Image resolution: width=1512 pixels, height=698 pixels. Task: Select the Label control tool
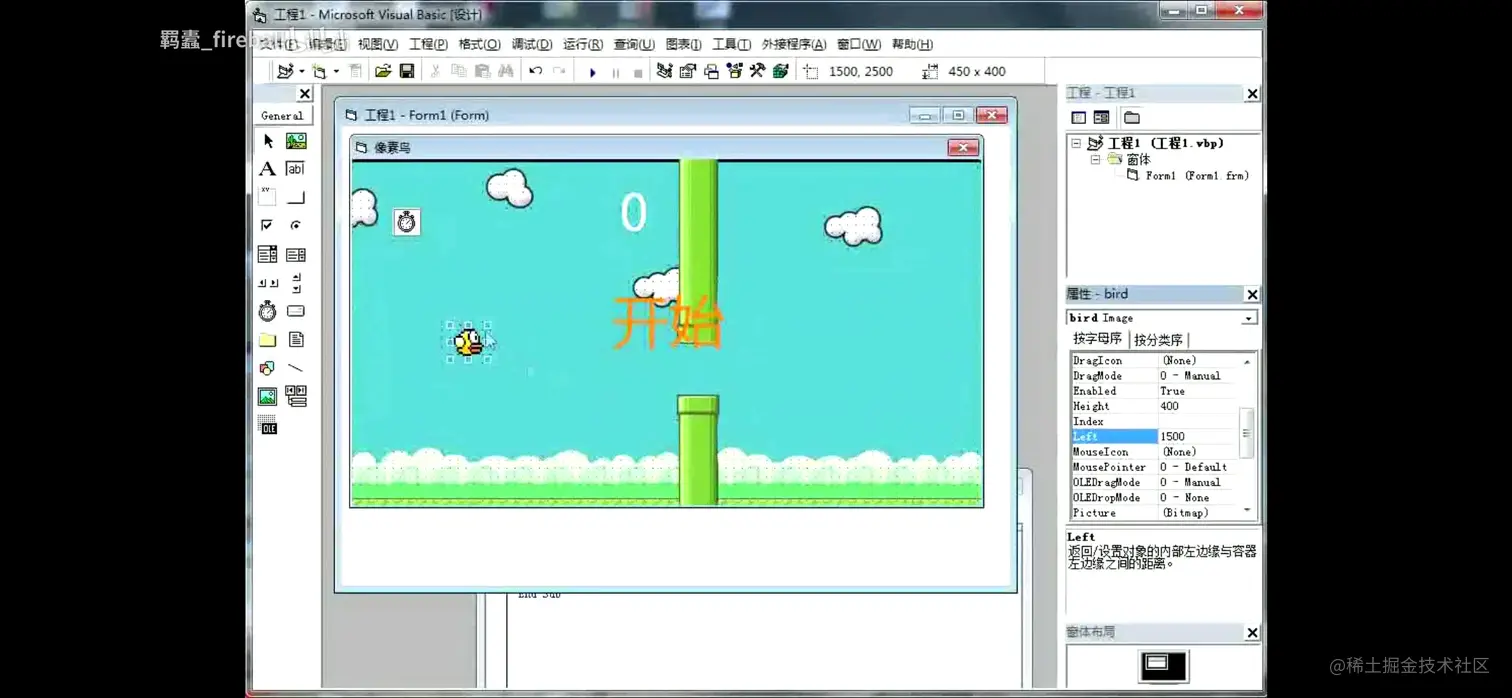268,169
